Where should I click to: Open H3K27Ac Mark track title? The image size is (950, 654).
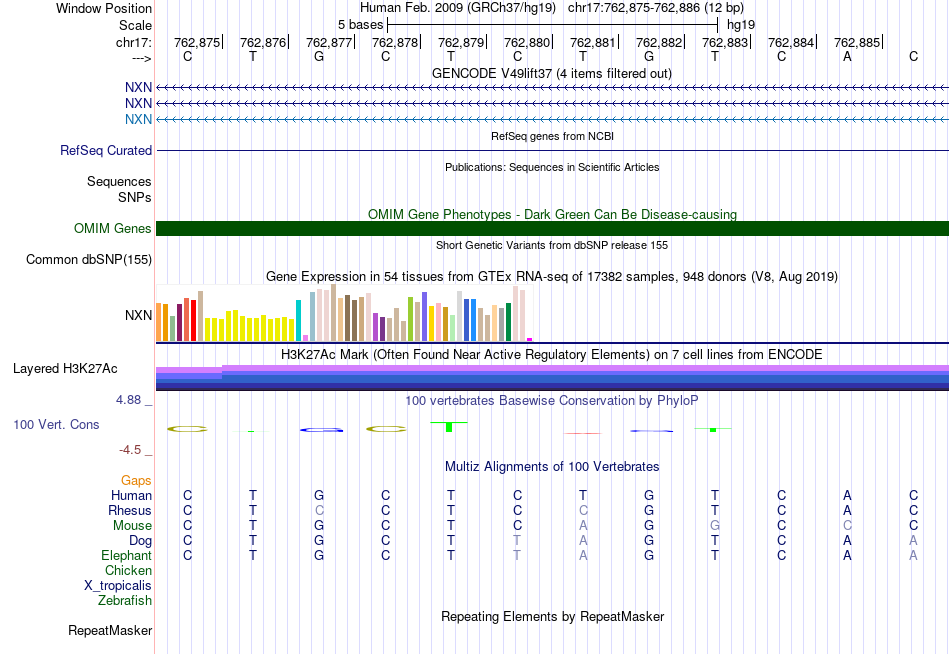552,355
